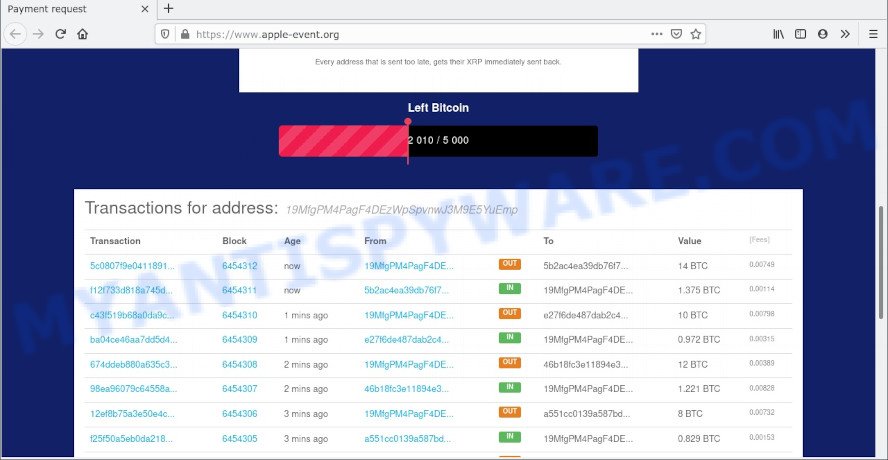Open the Firefox home page
This screenshot has width=888, height=460.
(83, 34)
